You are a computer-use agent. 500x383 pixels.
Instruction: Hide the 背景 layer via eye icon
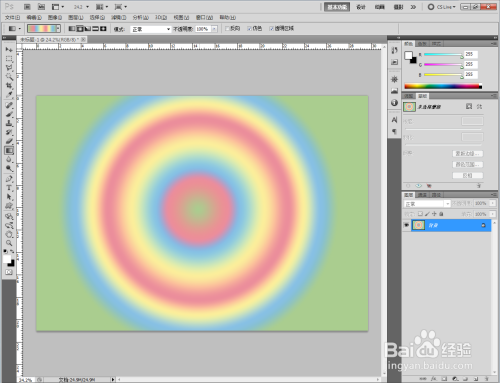[406, 225]
